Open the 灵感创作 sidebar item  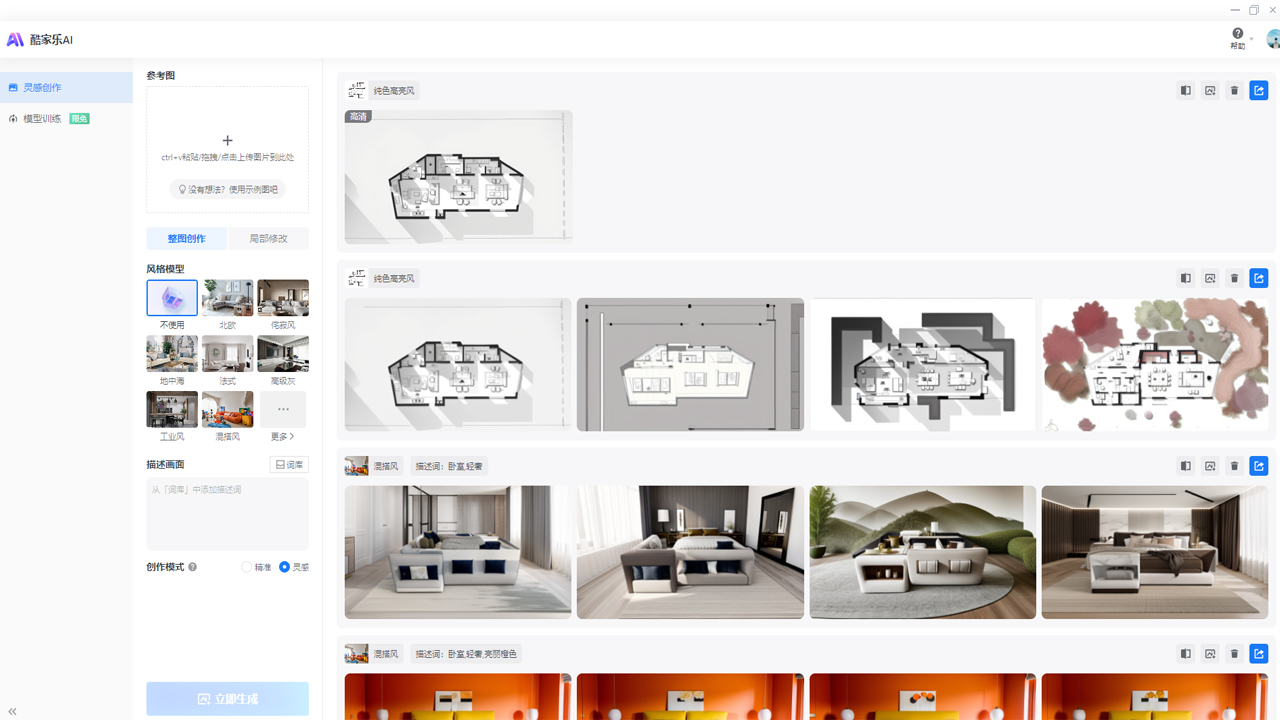coord(66,87)
